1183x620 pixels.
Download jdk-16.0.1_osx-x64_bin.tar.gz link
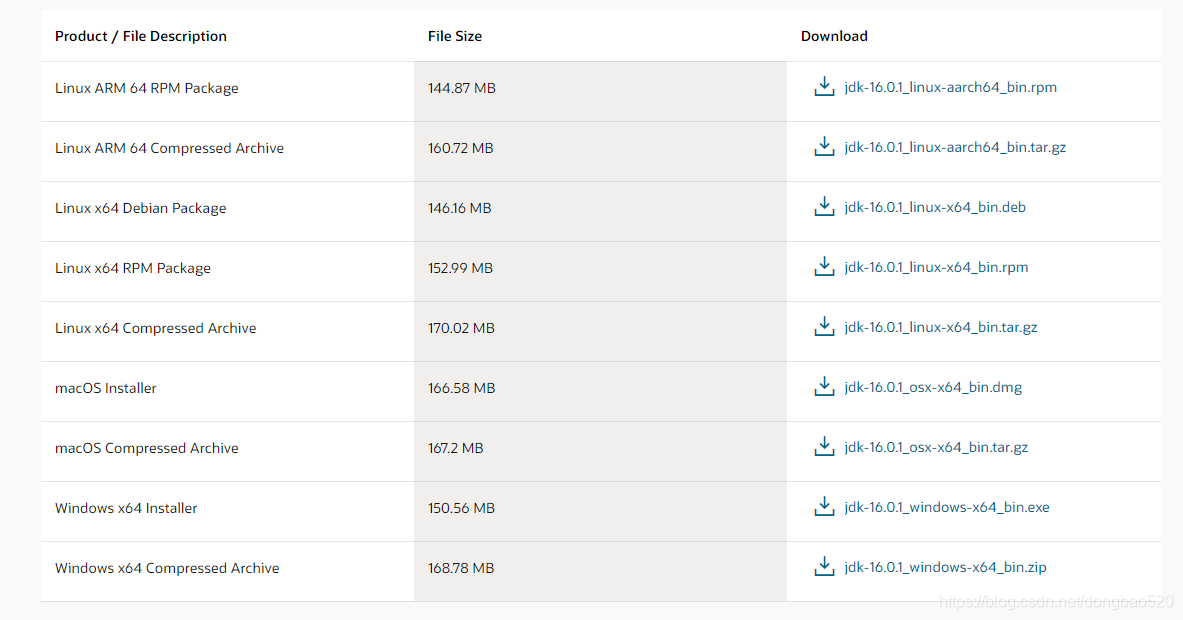coord(936,447)
